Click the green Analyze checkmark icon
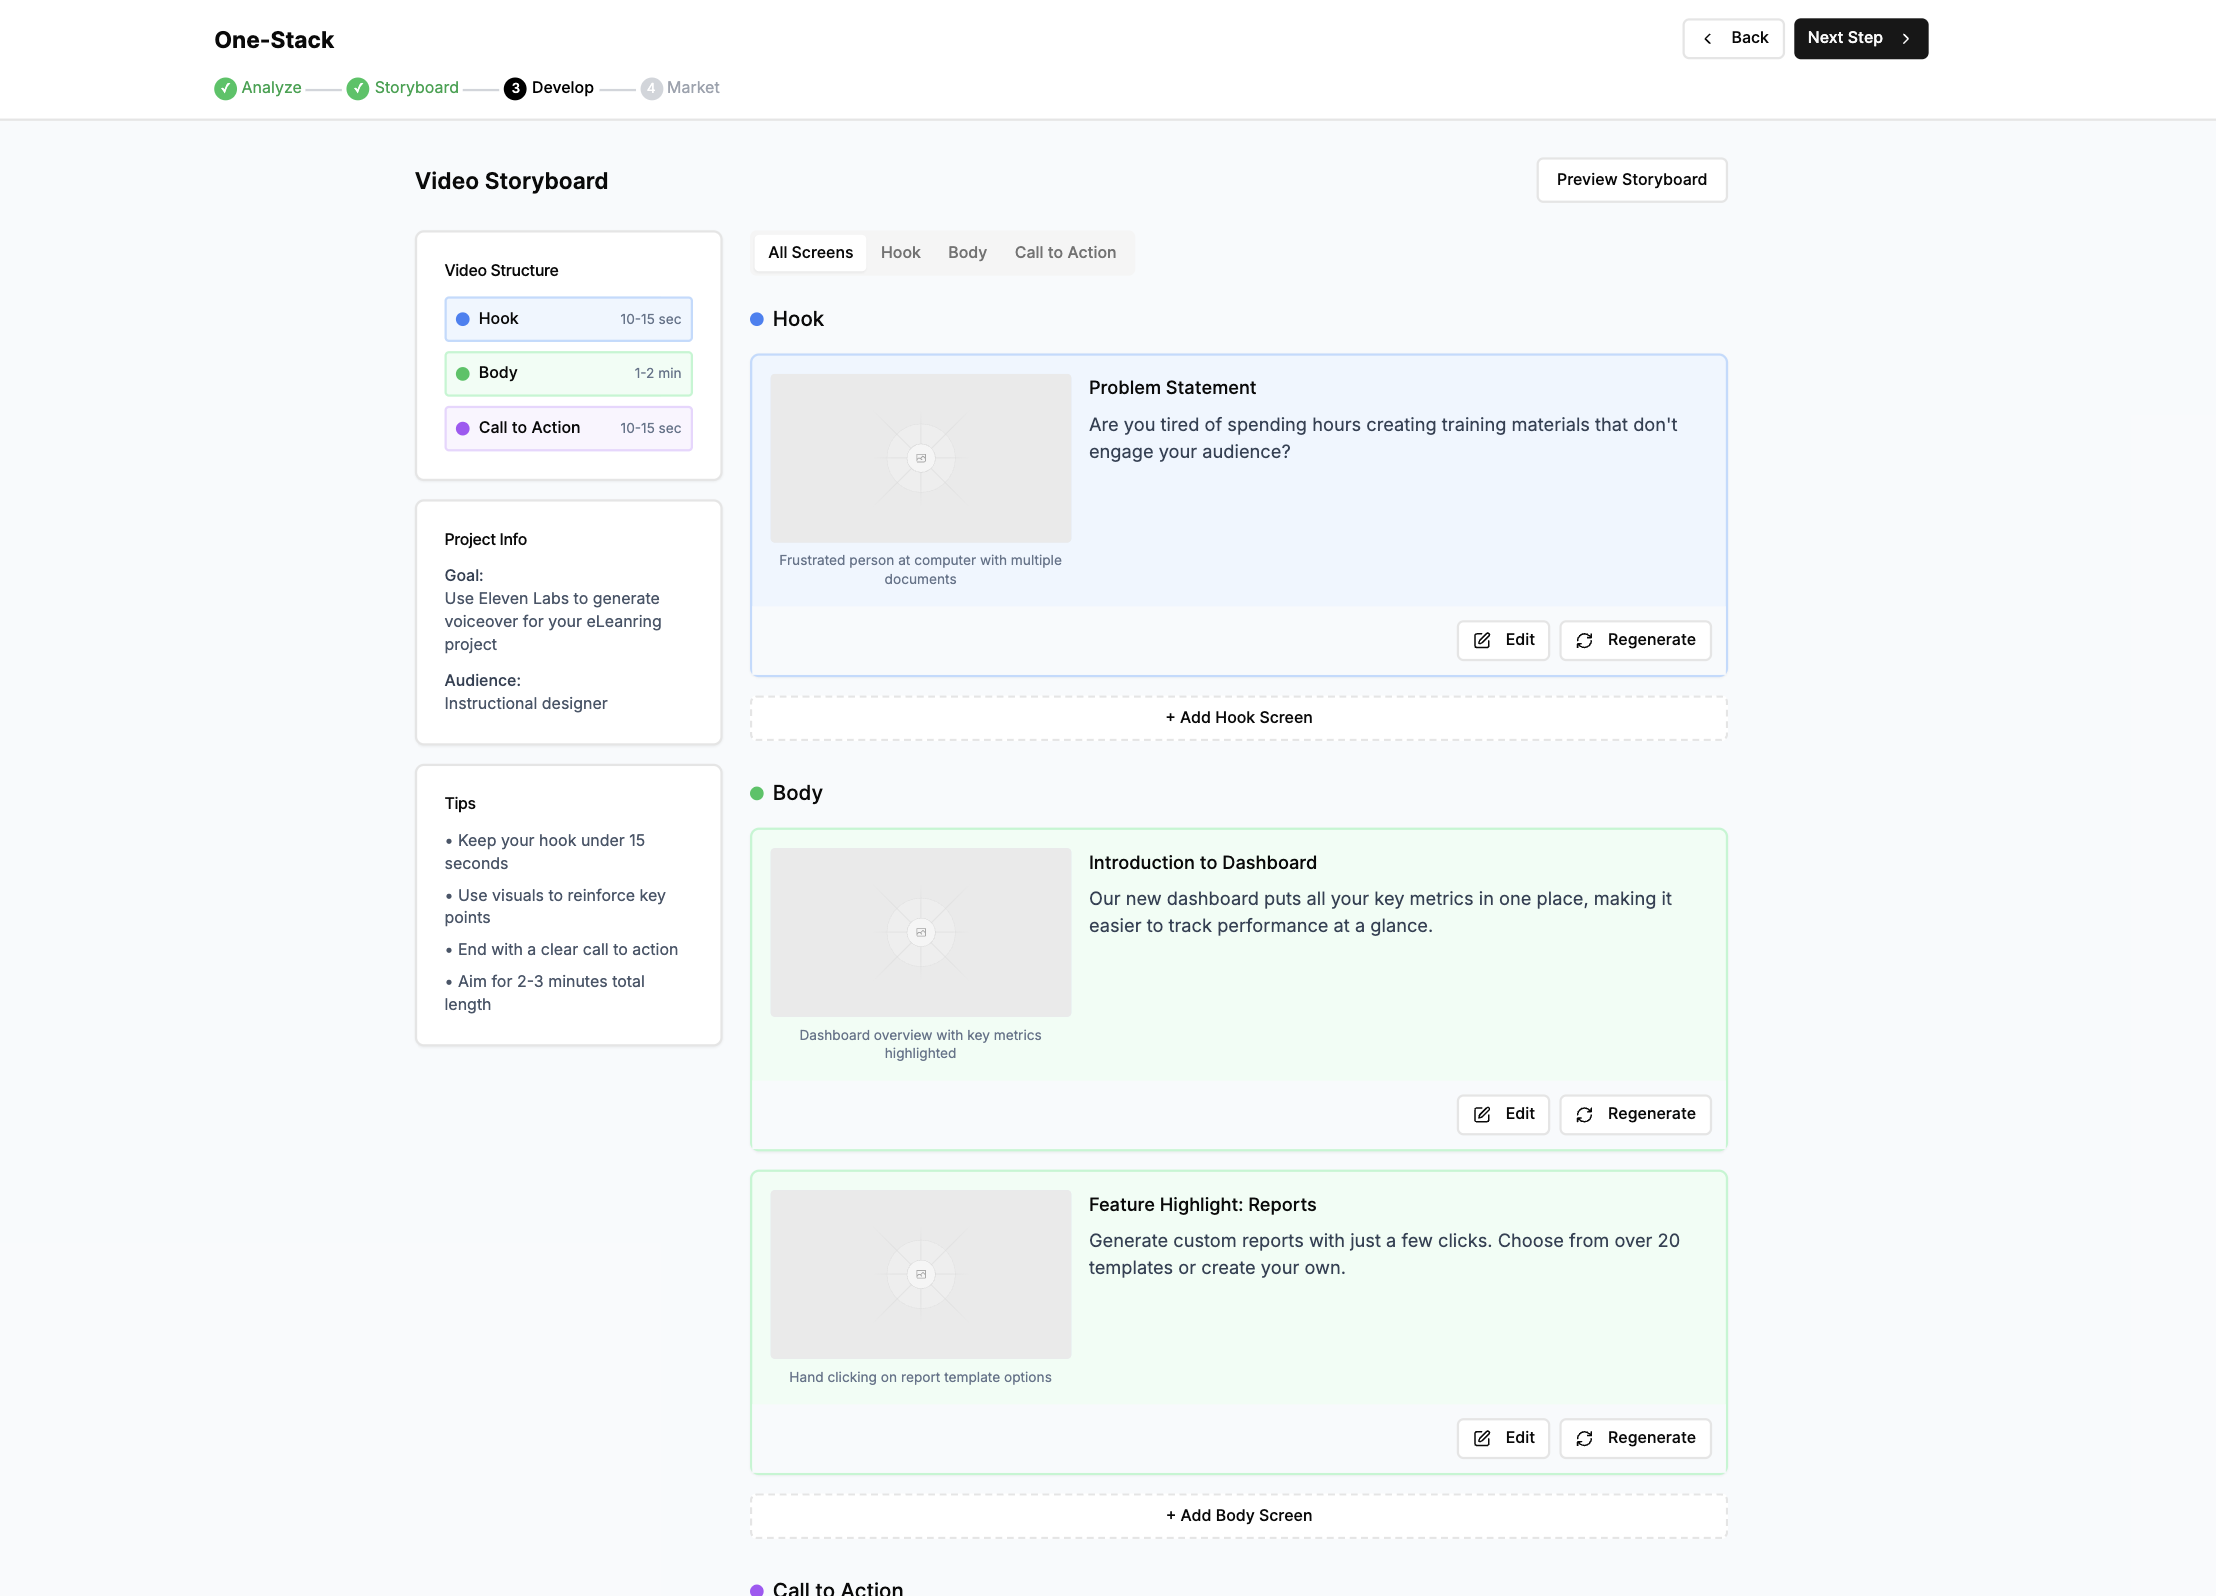The height and width of the screenshot is (1596, 2216). 225,88
